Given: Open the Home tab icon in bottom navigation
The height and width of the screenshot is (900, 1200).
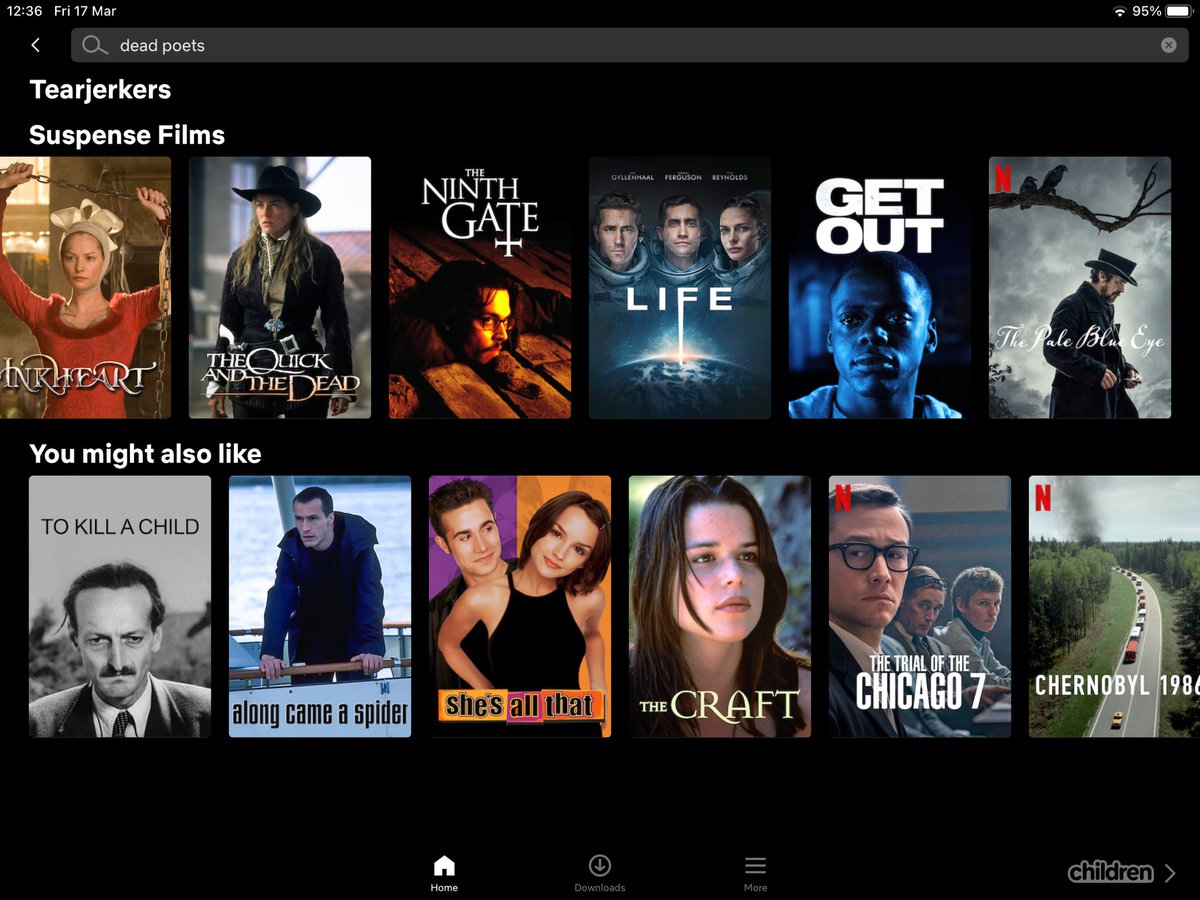Looking at the screenshot, I should pos(443,866).
